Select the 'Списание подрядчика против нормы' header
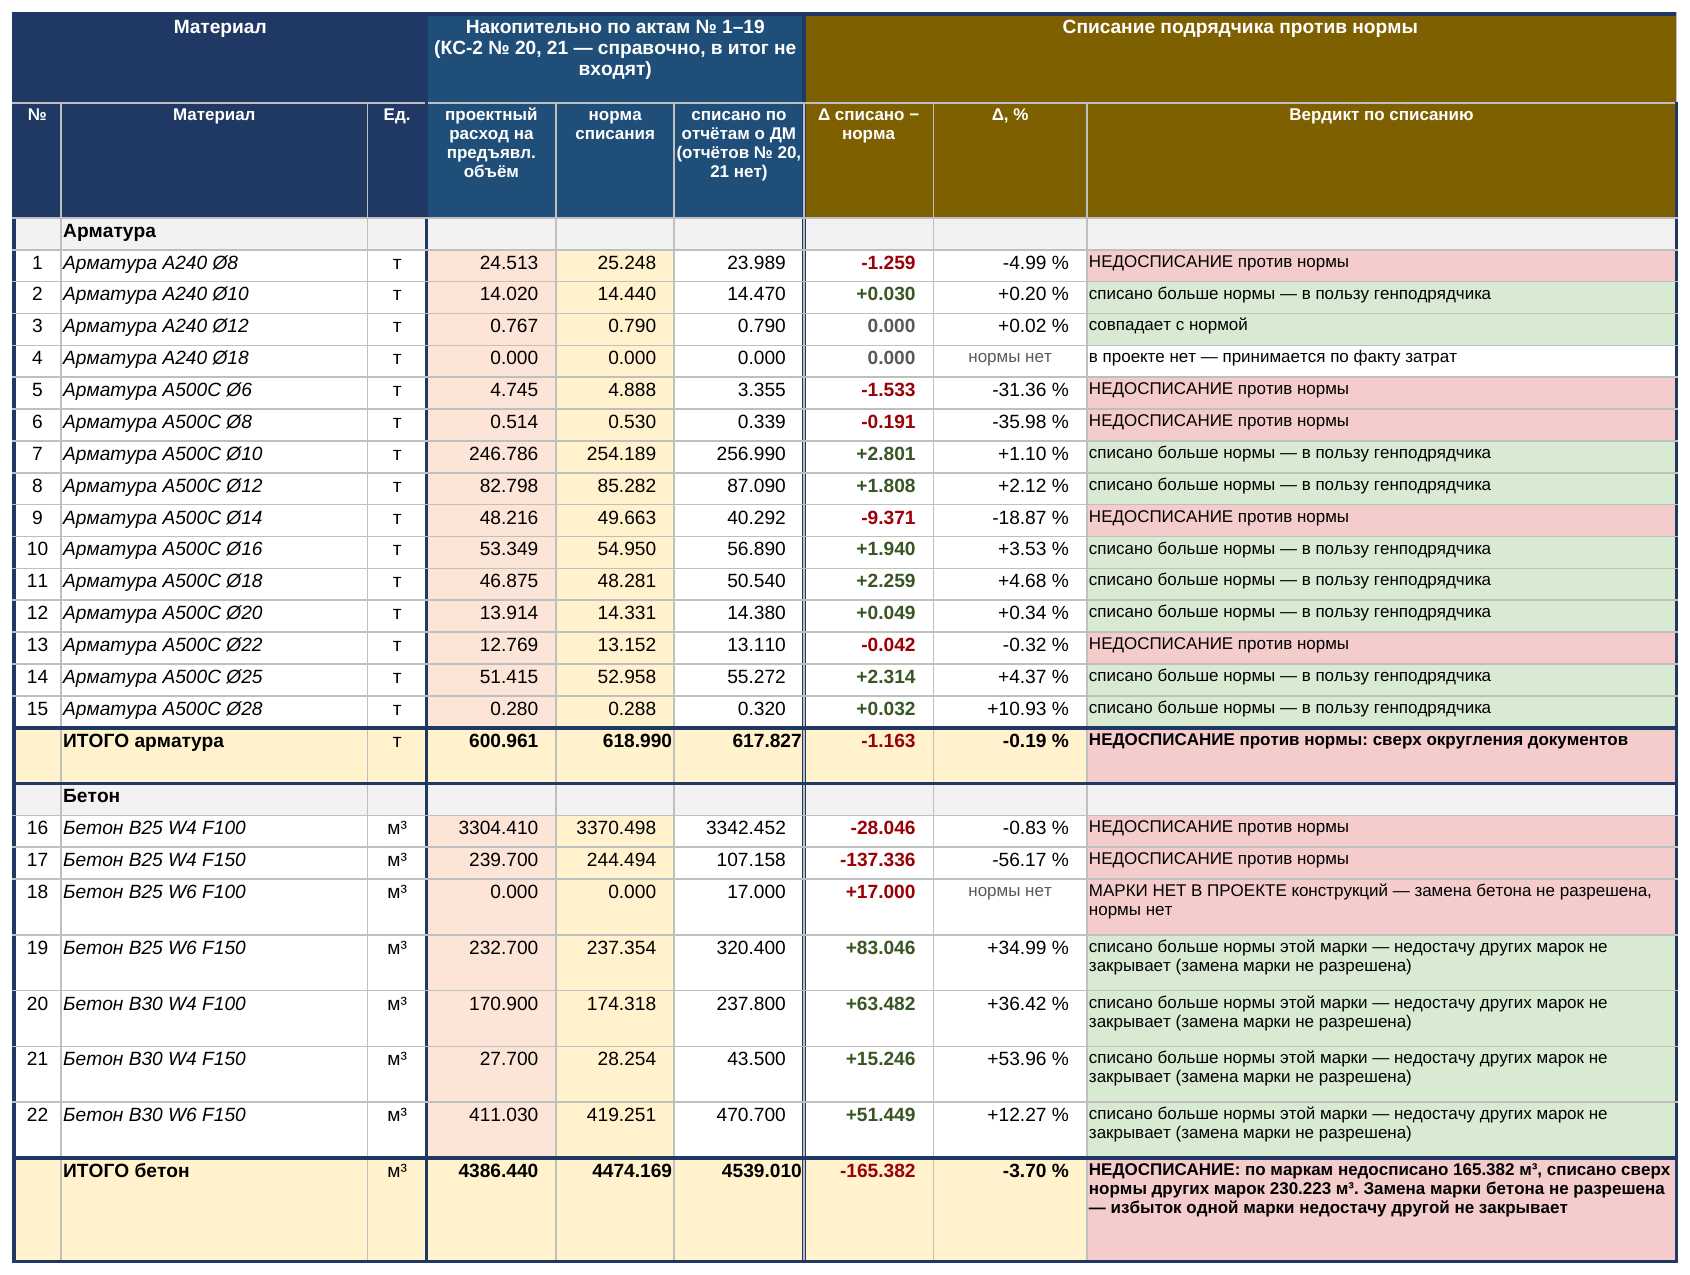1690x1275 pixels. pyautogui.click(x=1240, y=57)
